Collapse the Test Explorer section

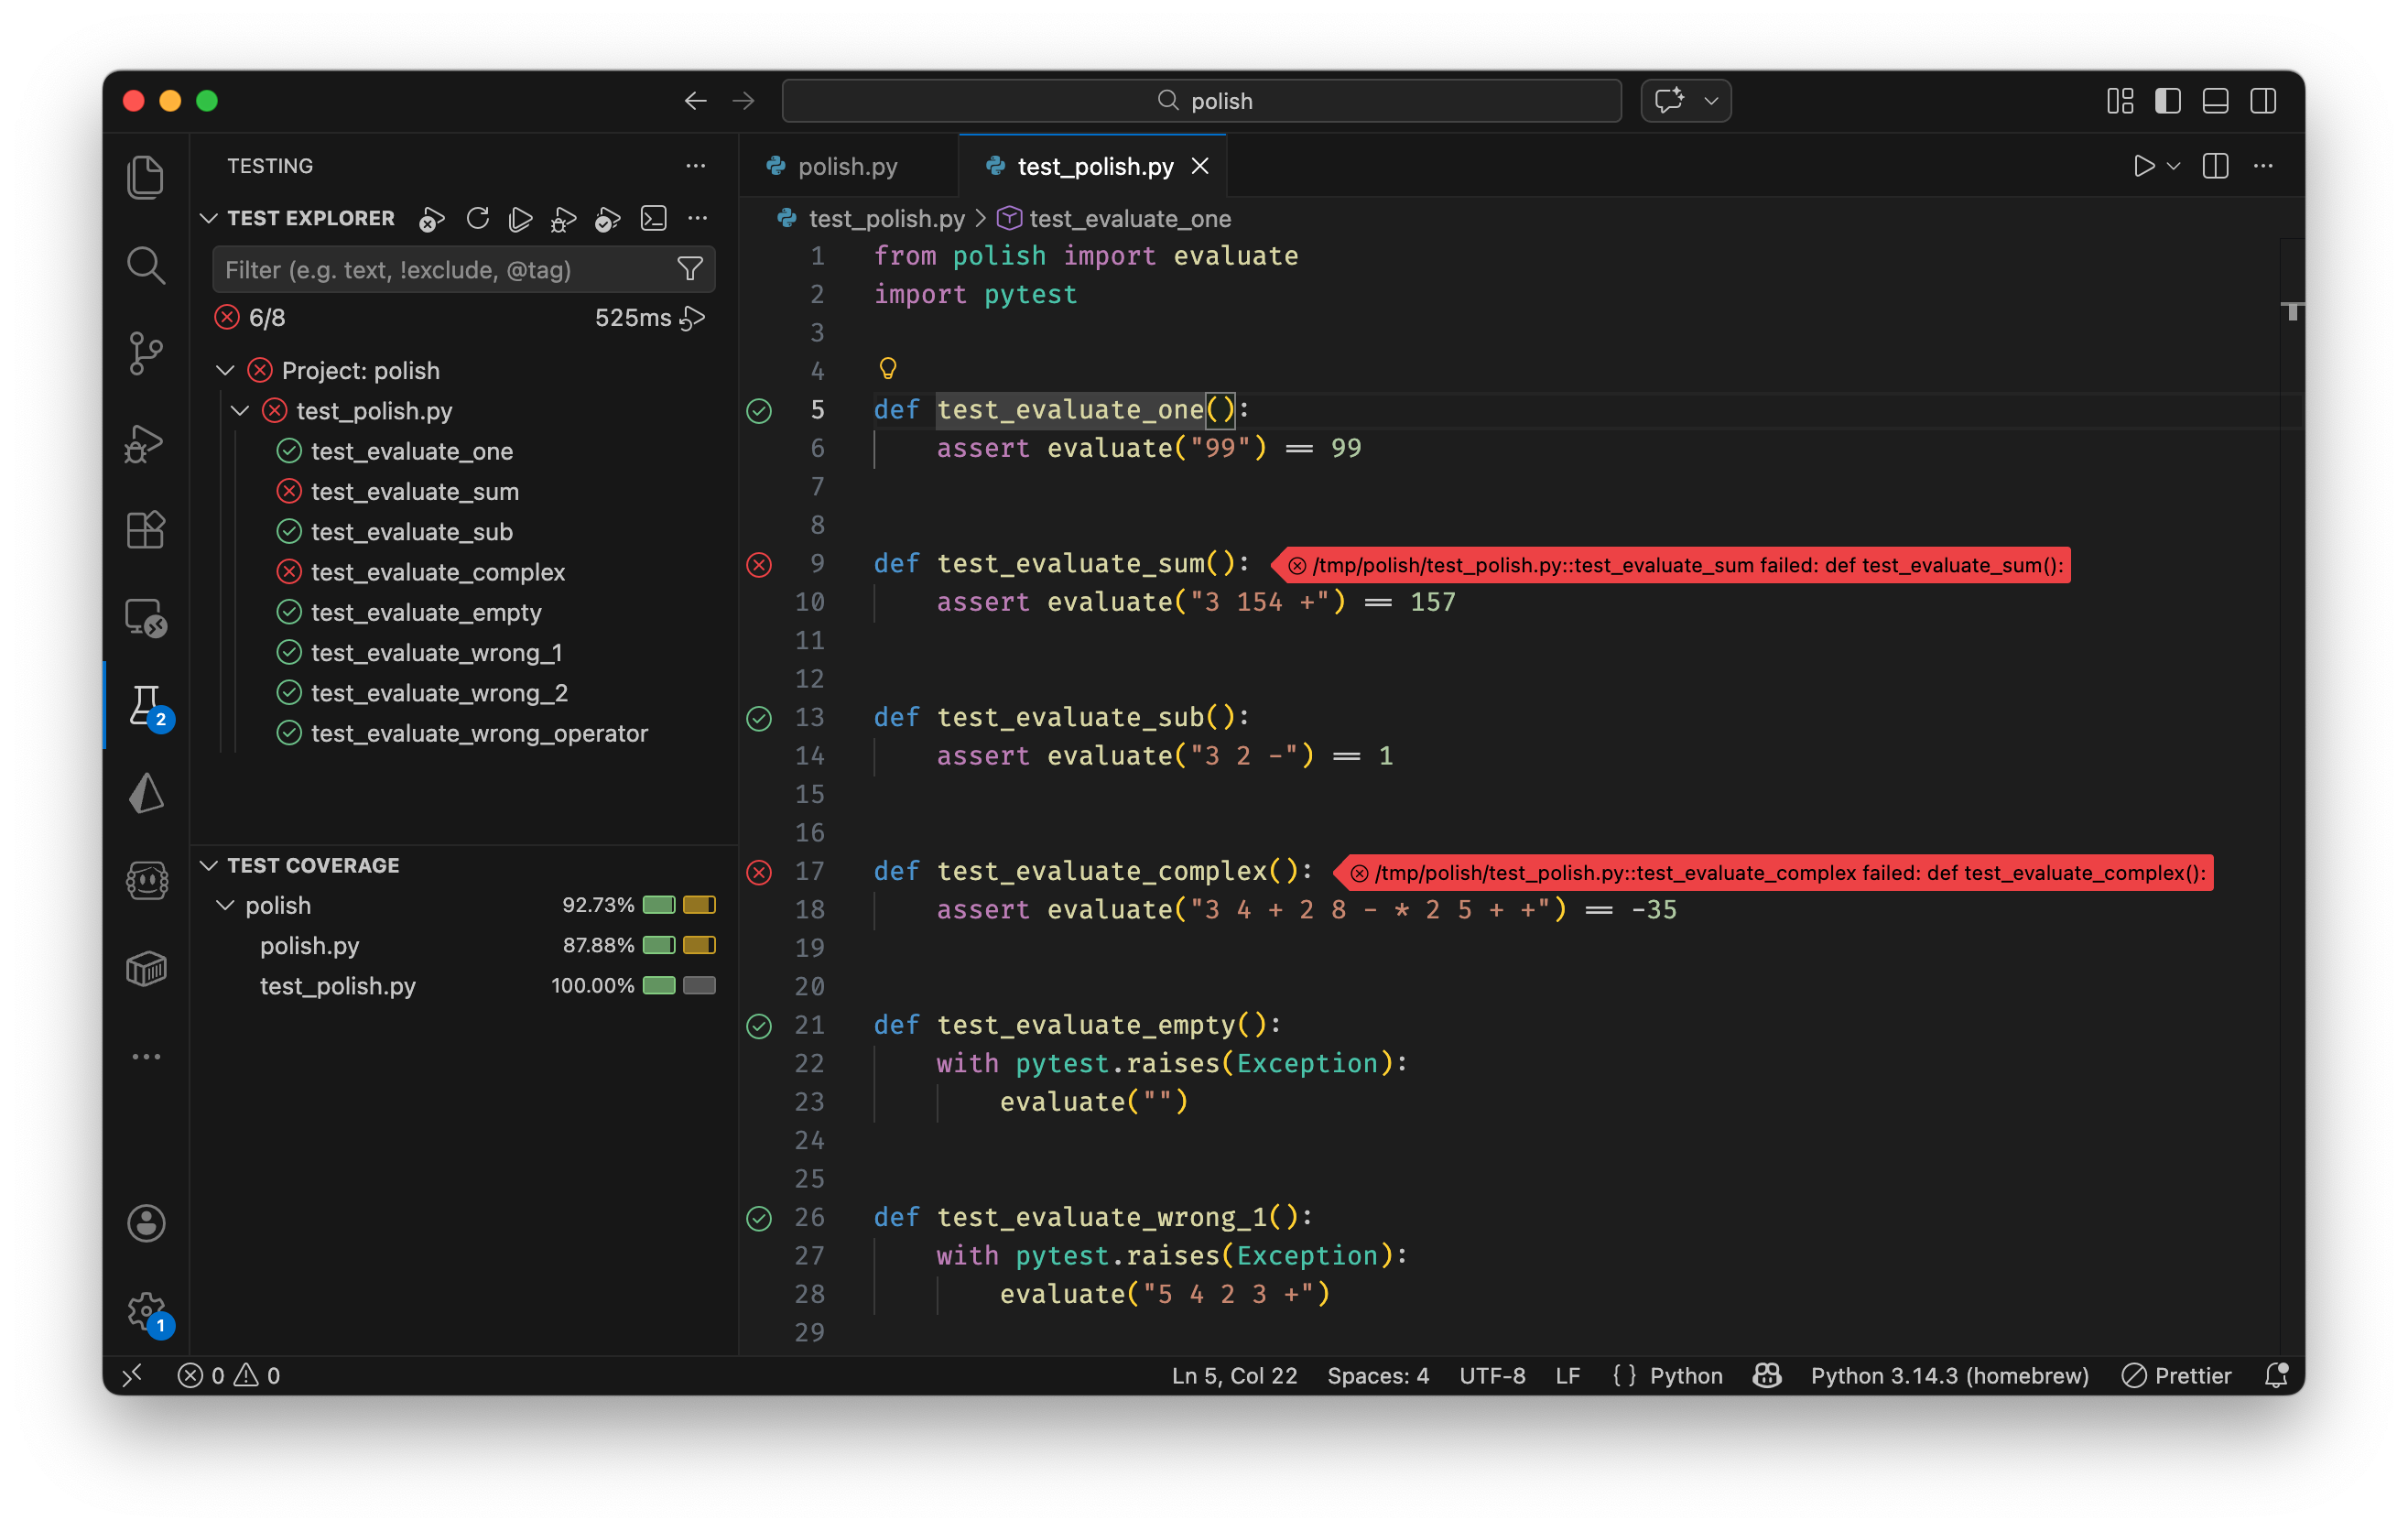tap(209, 218)
